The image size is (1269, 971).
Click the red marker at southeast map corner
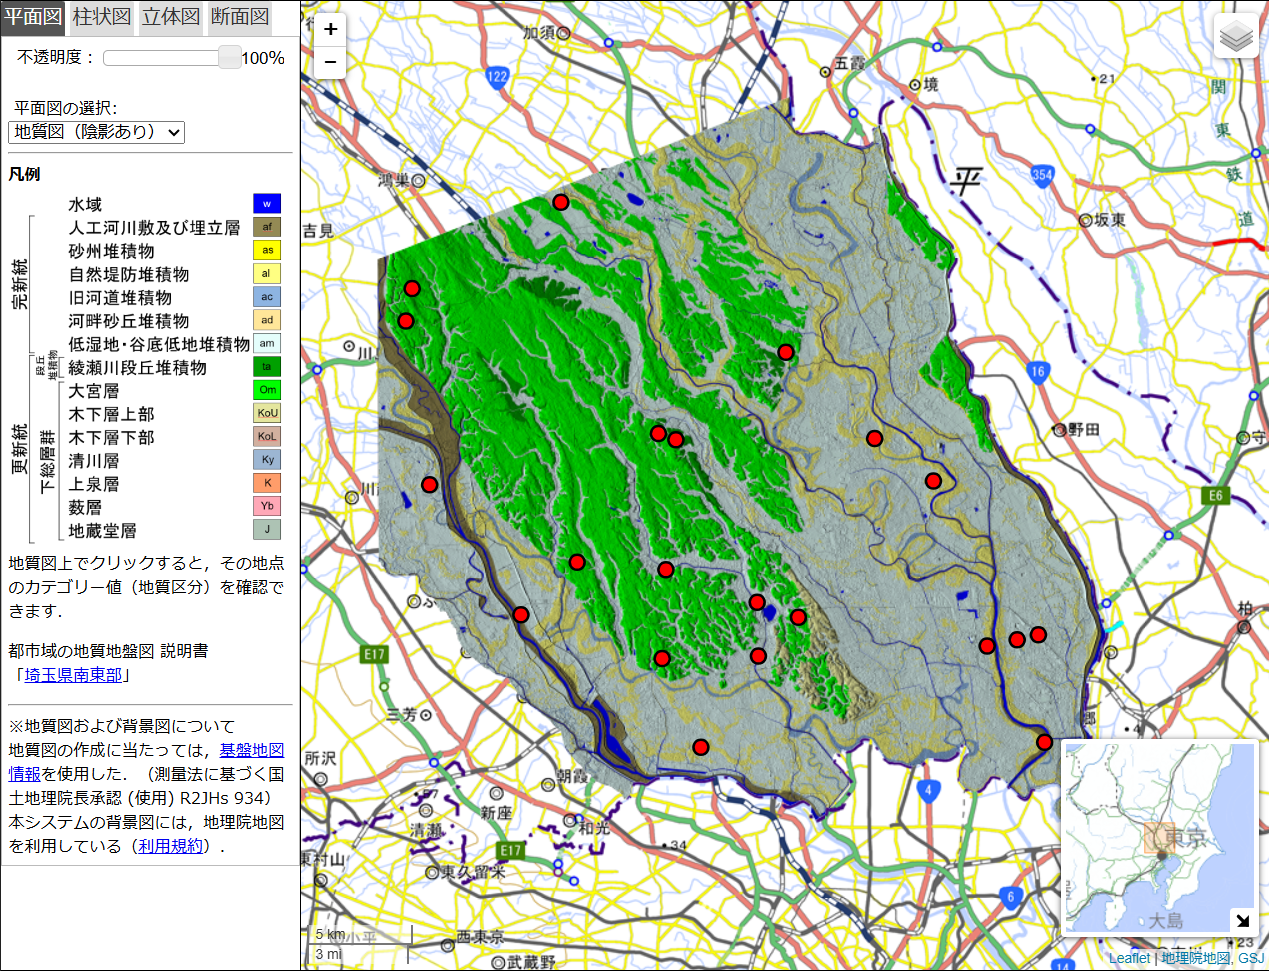click(x=1044, y=742)
